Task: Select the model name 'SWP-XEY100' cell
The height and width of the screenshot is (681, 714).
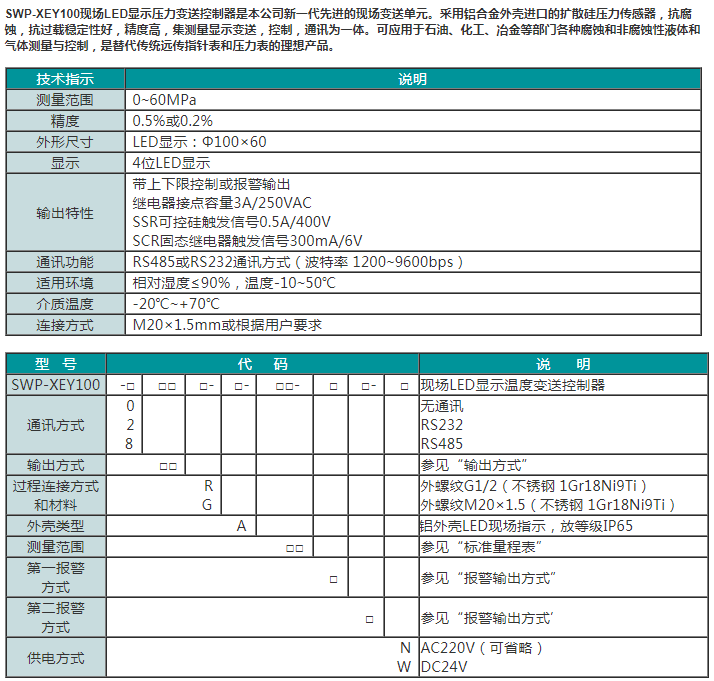Action: click(x=56, y=385)
